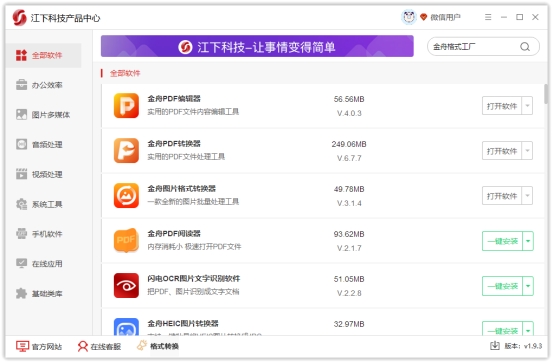Open 金舟PDF编辑器 with 打开软件 button

(x=502, y=106)
